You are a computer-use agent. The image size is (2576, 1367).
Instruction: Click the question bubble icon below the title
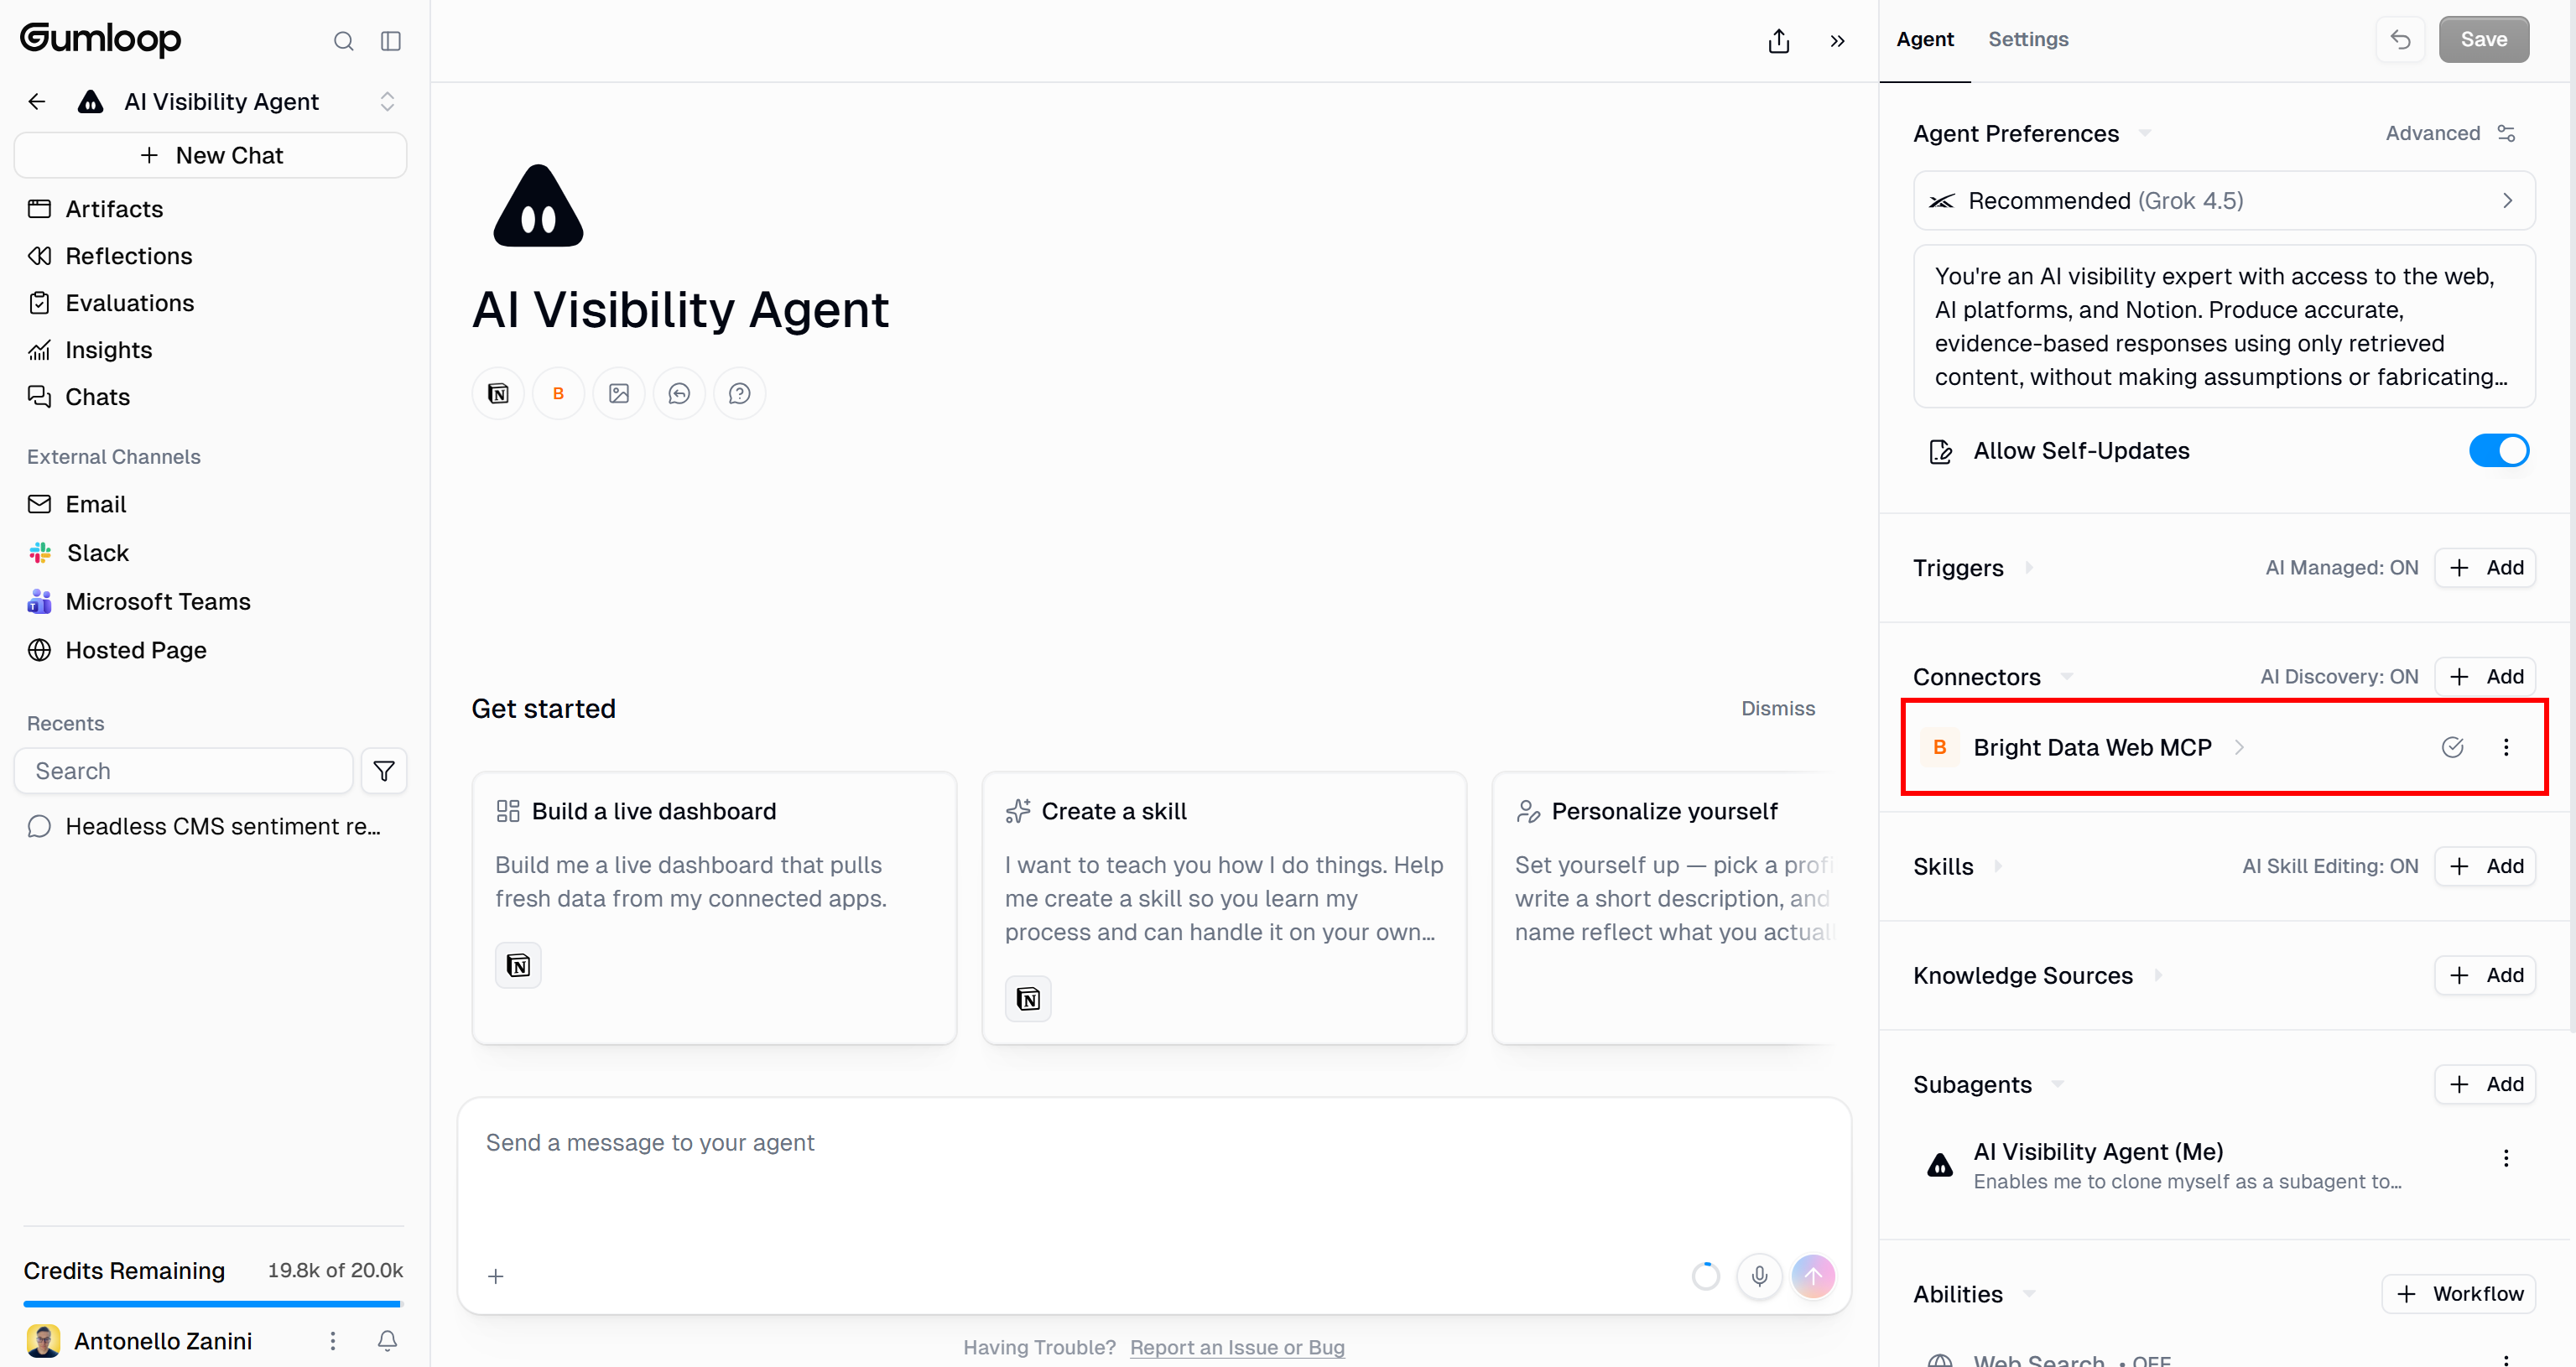click(x=739, y=393)
